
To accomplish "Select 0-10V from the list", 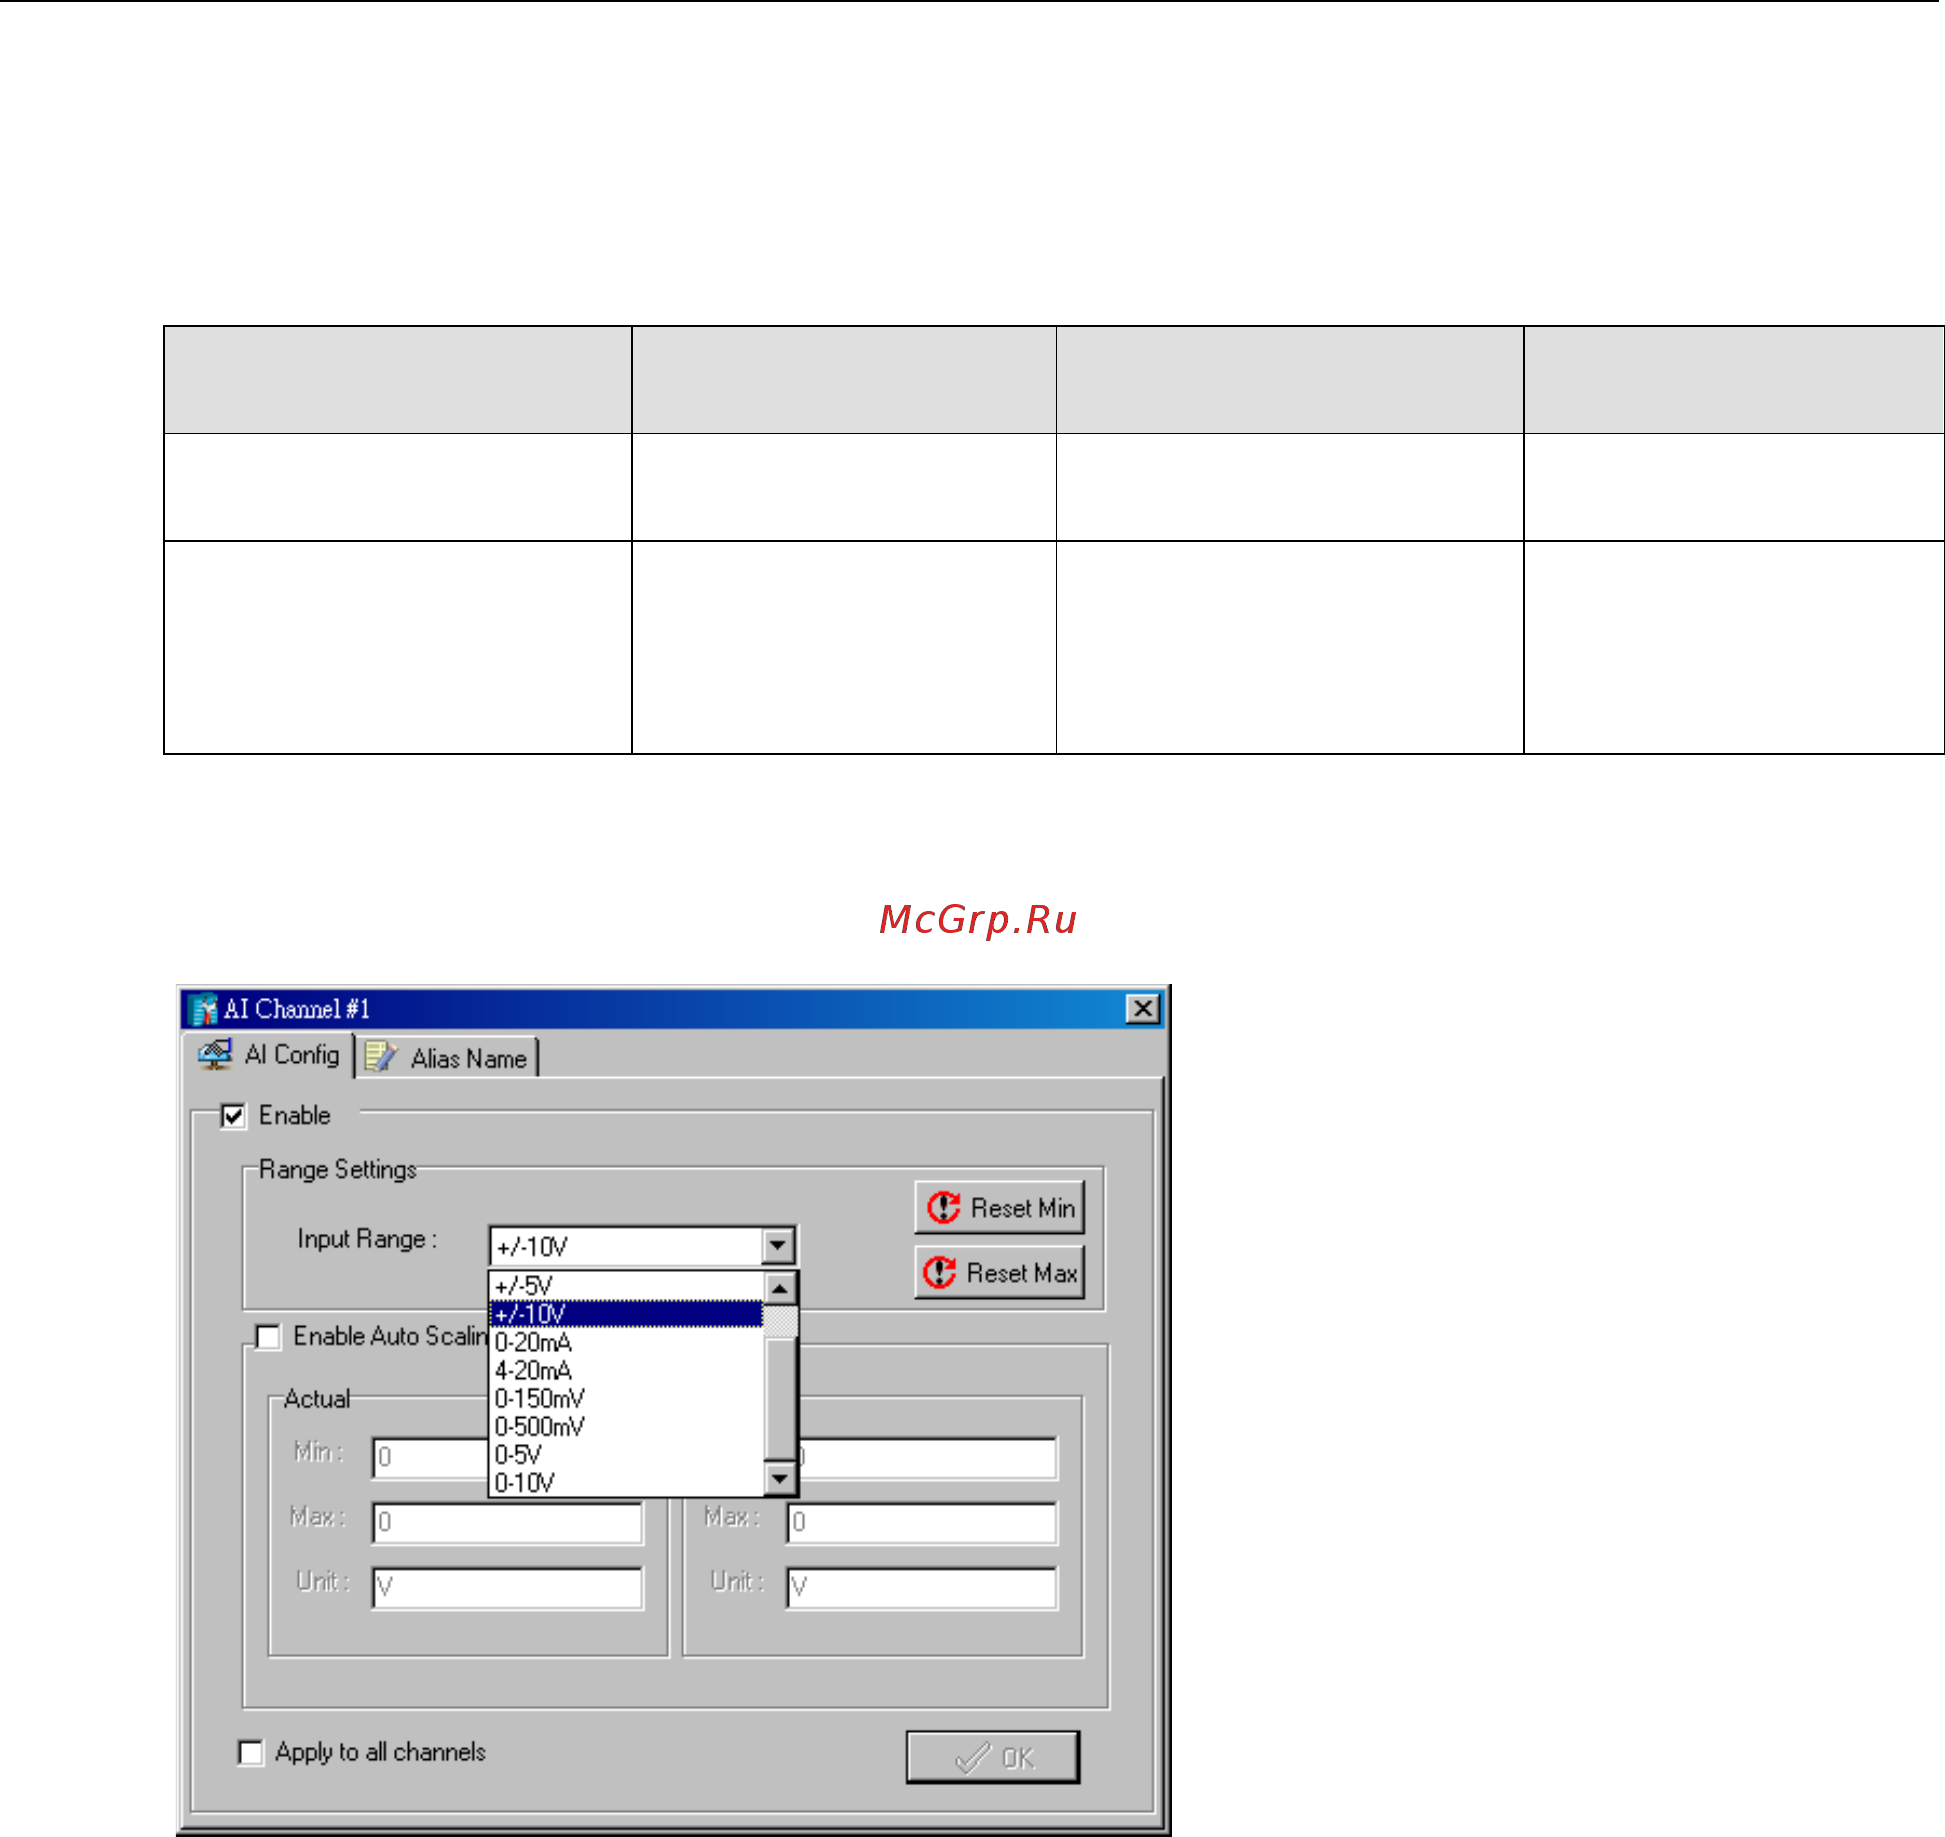I will tap(626, 1483).
